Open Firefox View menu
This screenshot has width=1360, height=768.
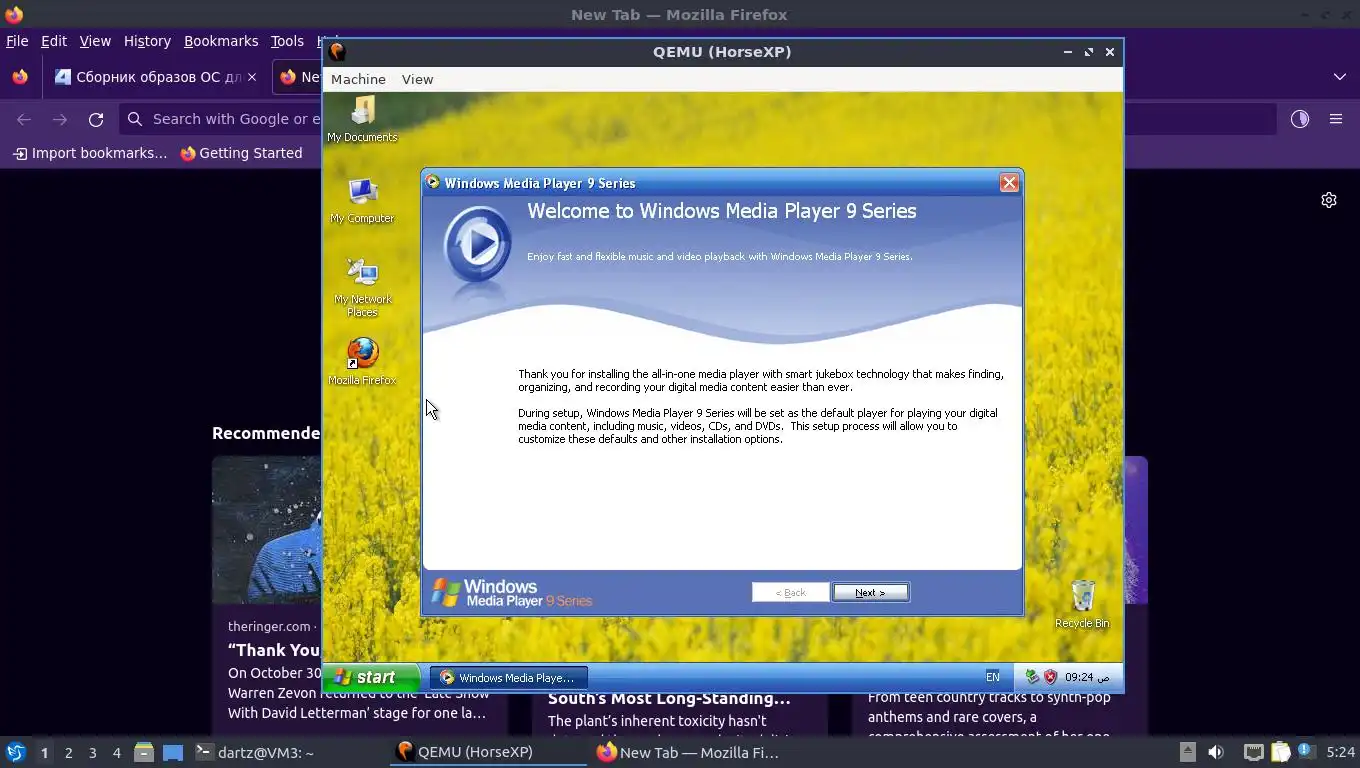pyautogui.click(x=95, y=41)
